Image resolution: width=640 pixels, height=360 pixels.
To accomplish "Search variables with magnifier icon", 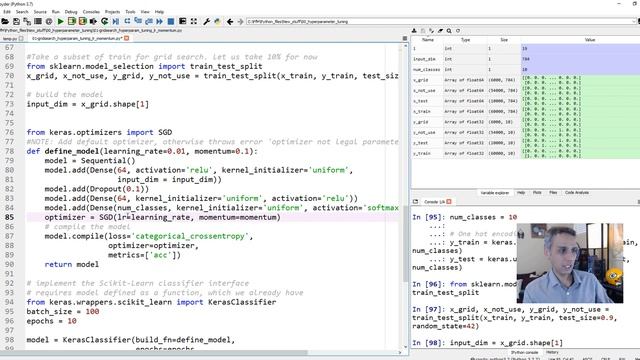I will click(x=449, y=31).
